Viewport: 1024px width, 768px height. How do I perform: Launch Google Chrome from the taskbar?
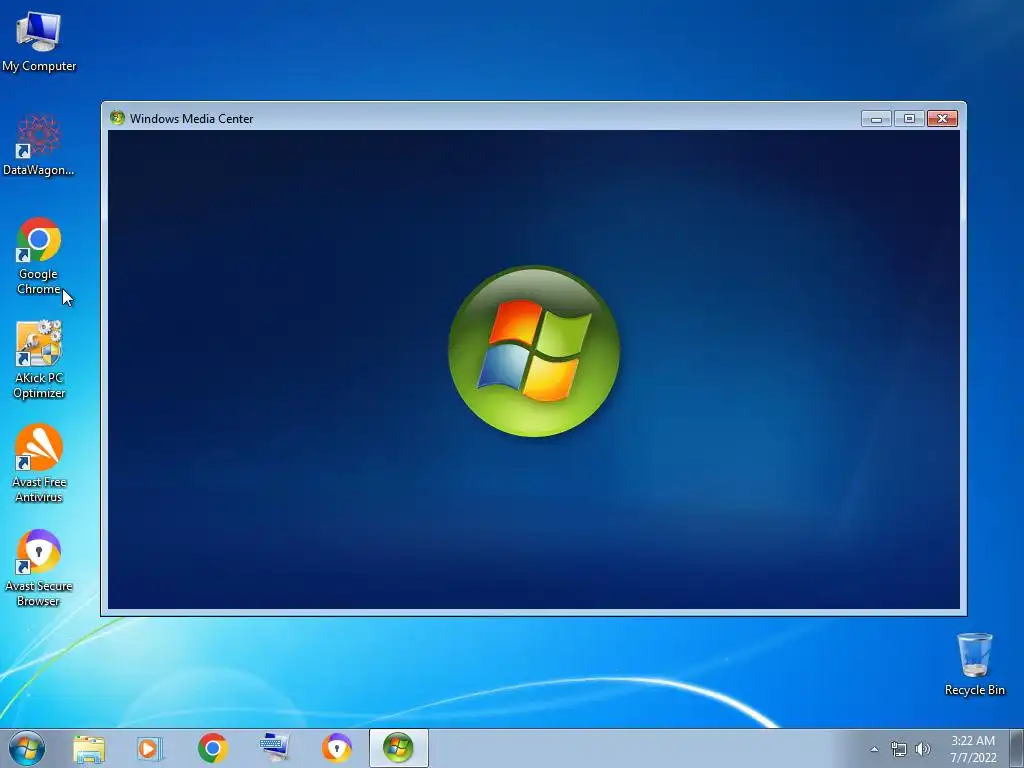pos(212,748)
